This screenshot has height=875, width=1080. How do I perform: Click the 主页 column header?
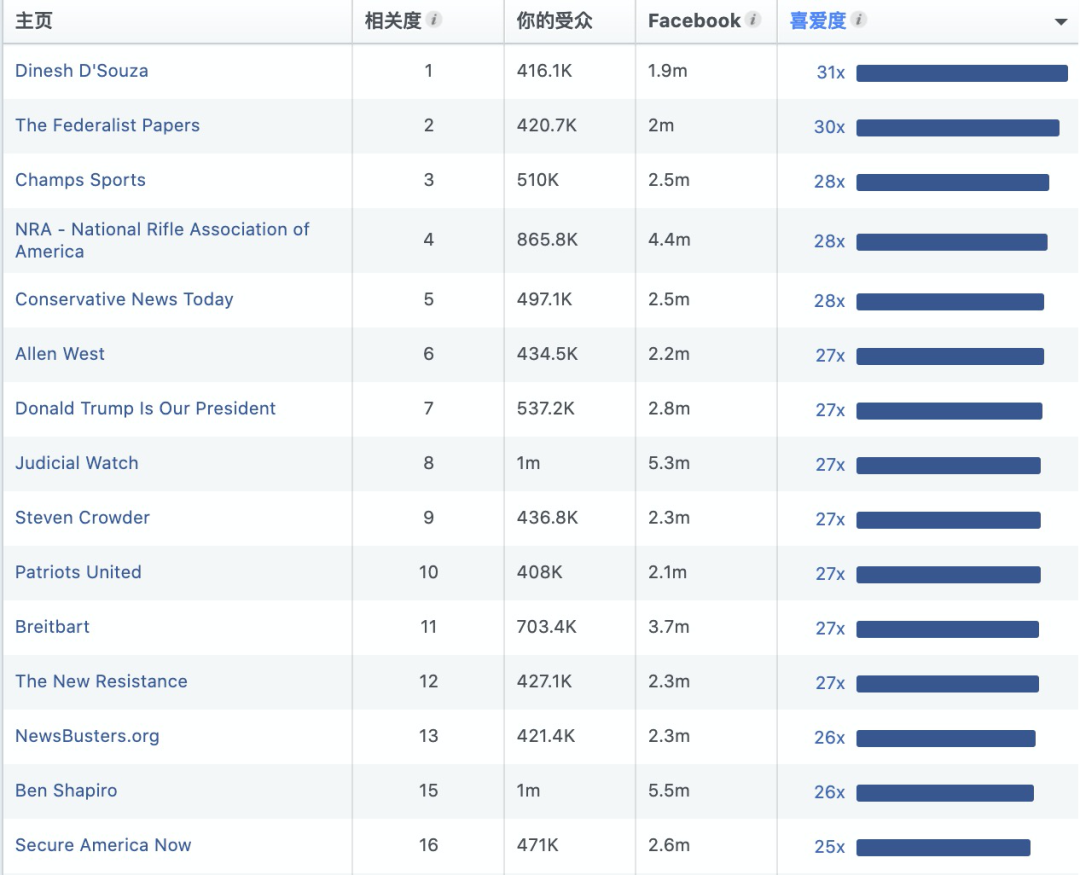click(34, 21)
